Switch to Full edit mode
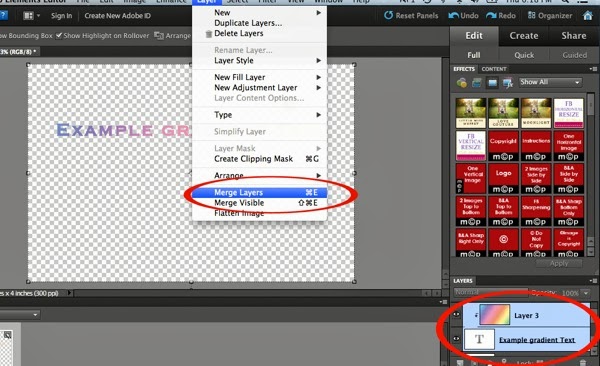The width and height of the screenshot is (600, 366). tap(474, 55)
